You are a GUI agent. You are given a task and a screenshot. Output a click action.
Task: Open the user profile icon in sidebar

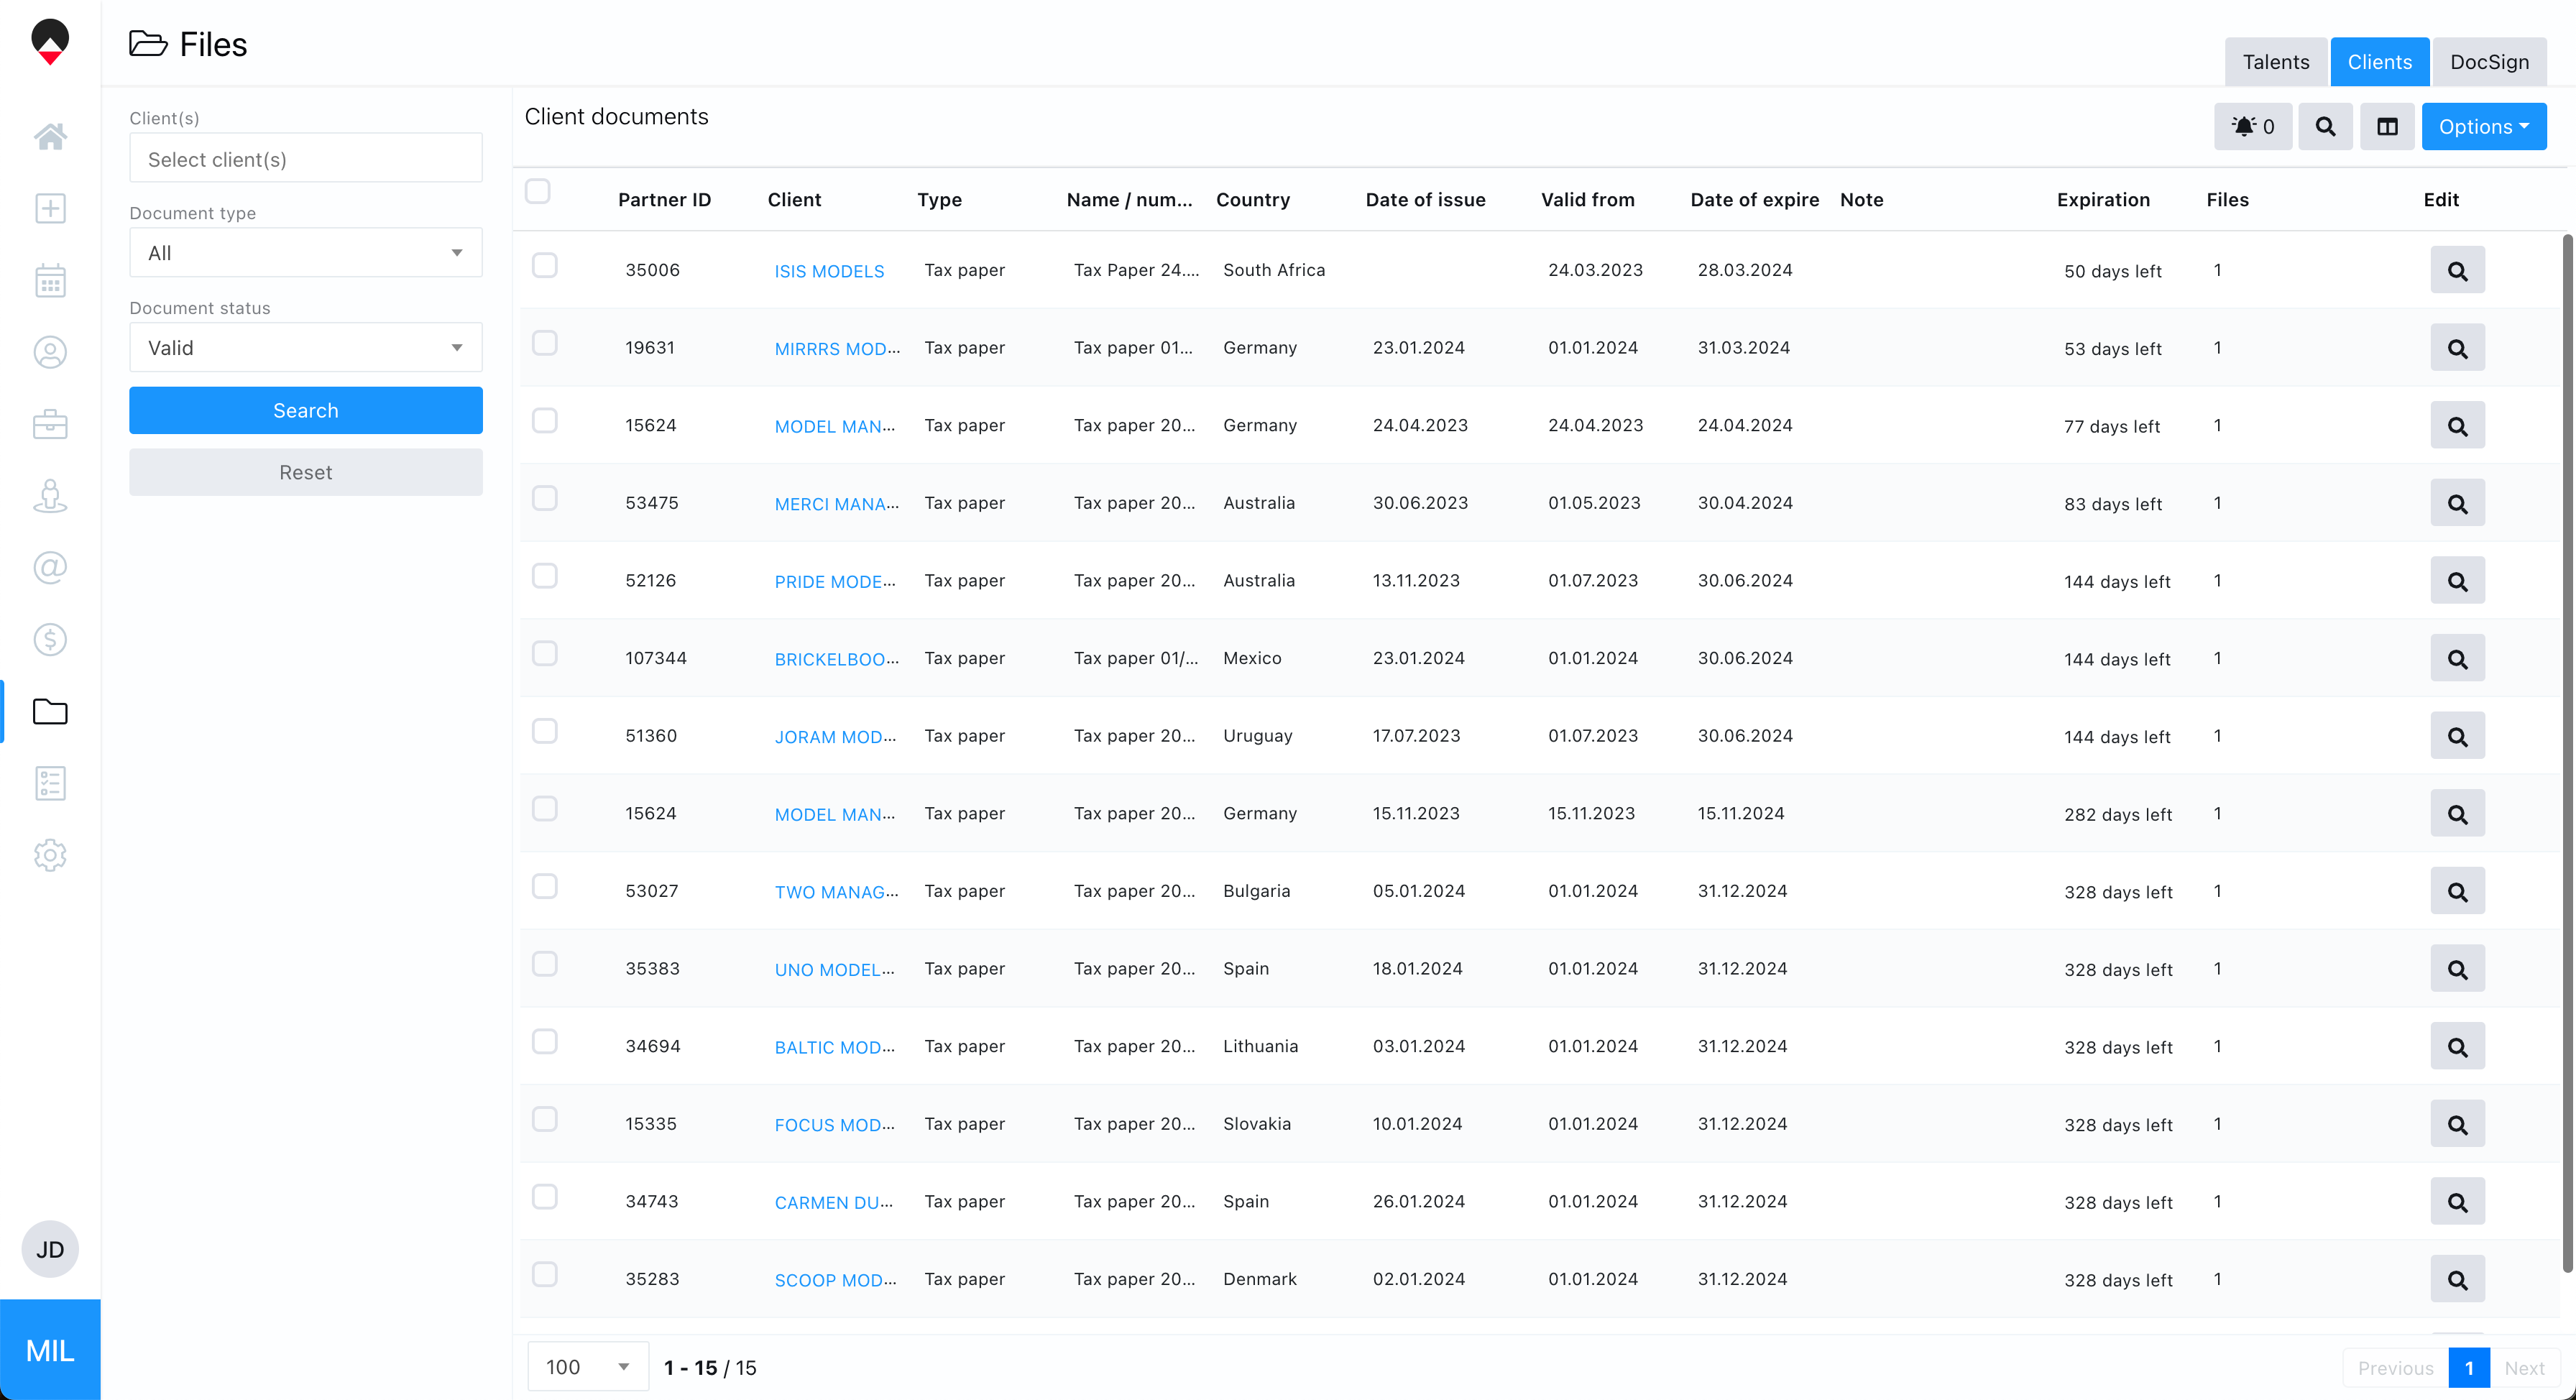(50, 352)
